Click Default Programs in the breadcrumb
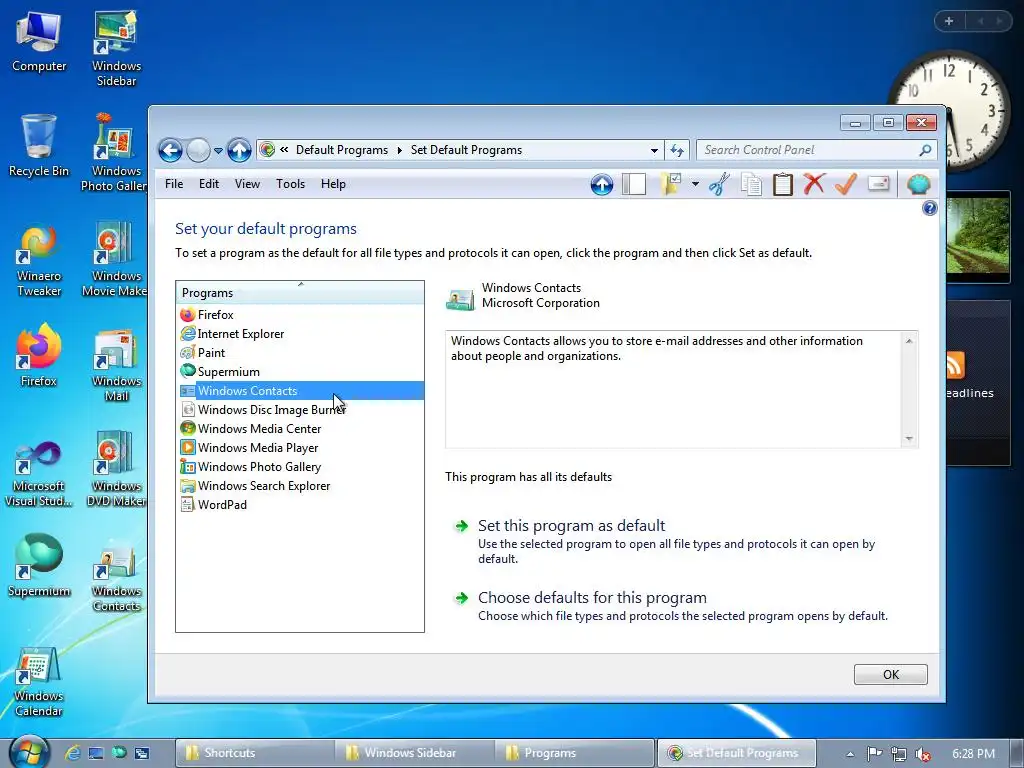1024x768 pixels. coord(342,150)
